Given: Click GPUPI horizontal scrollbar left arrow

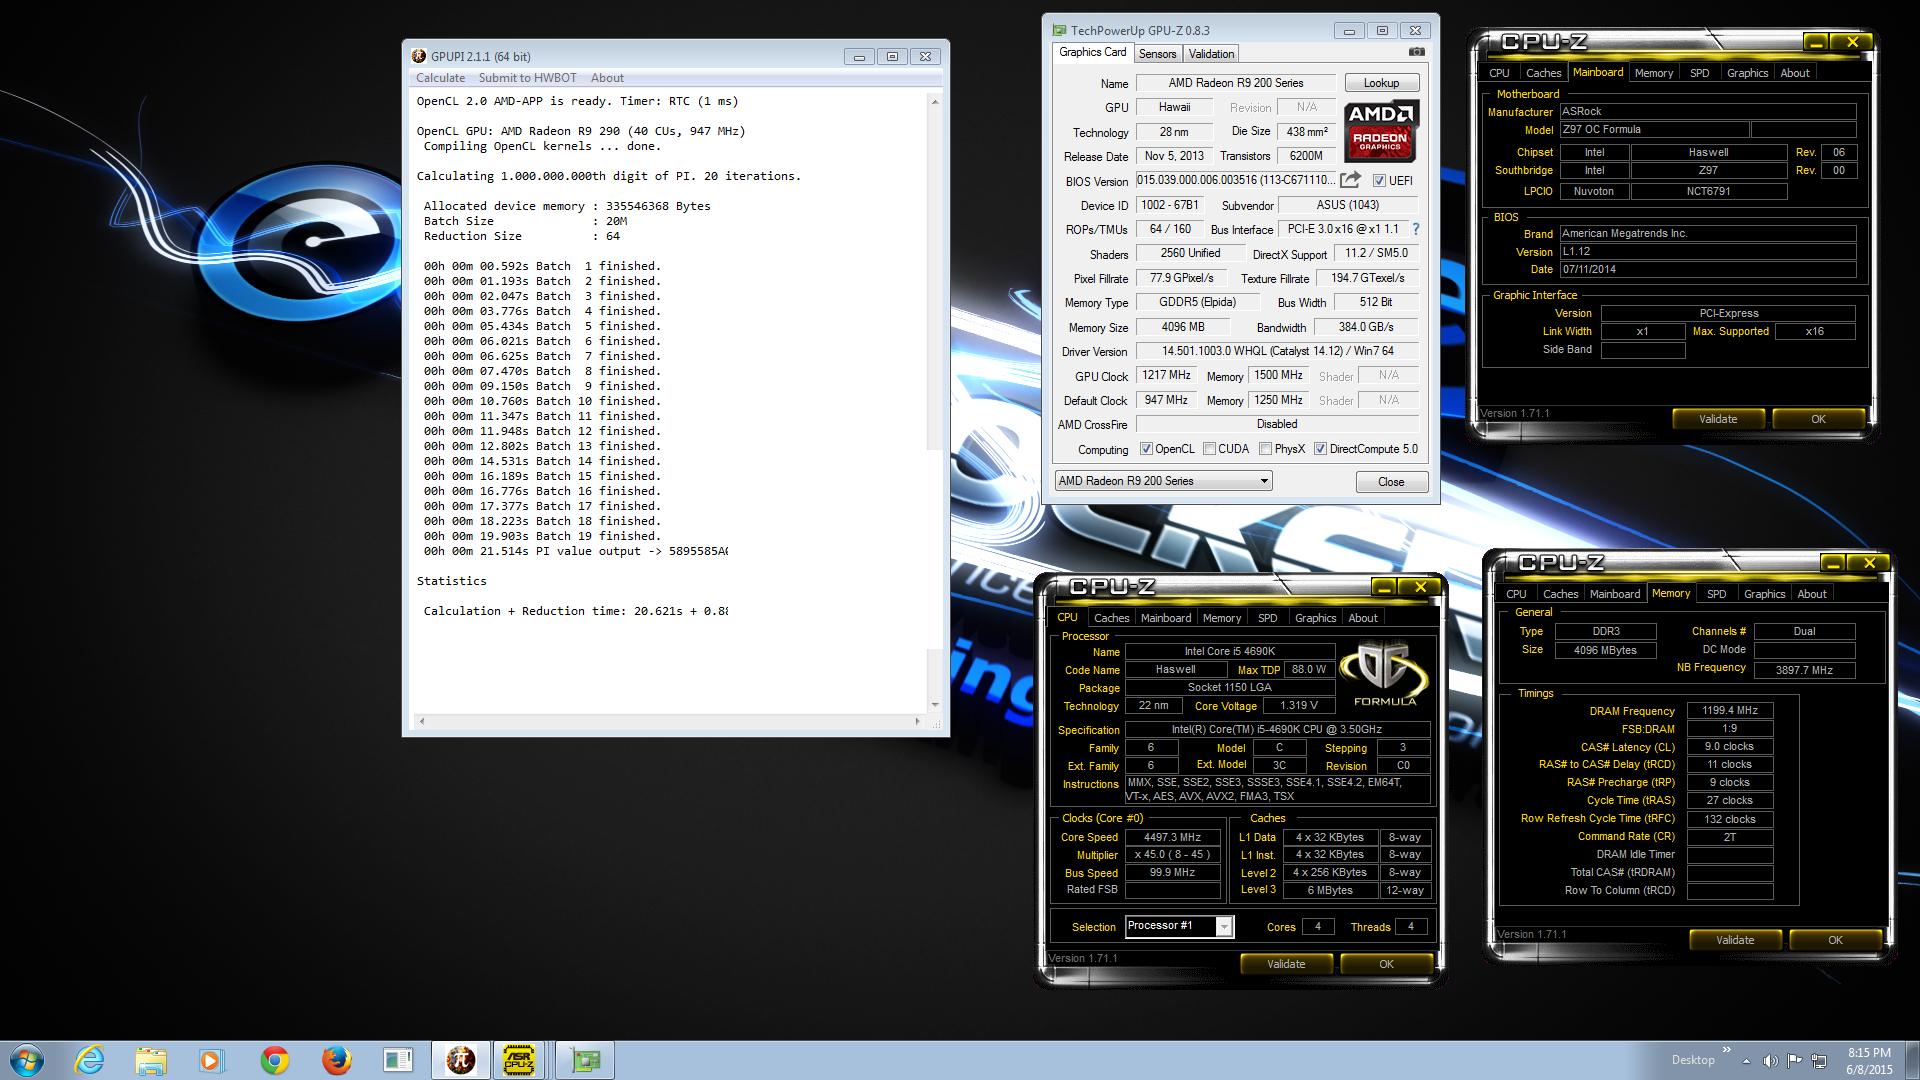Looking at the screenshot, I should tap(422, 720).
